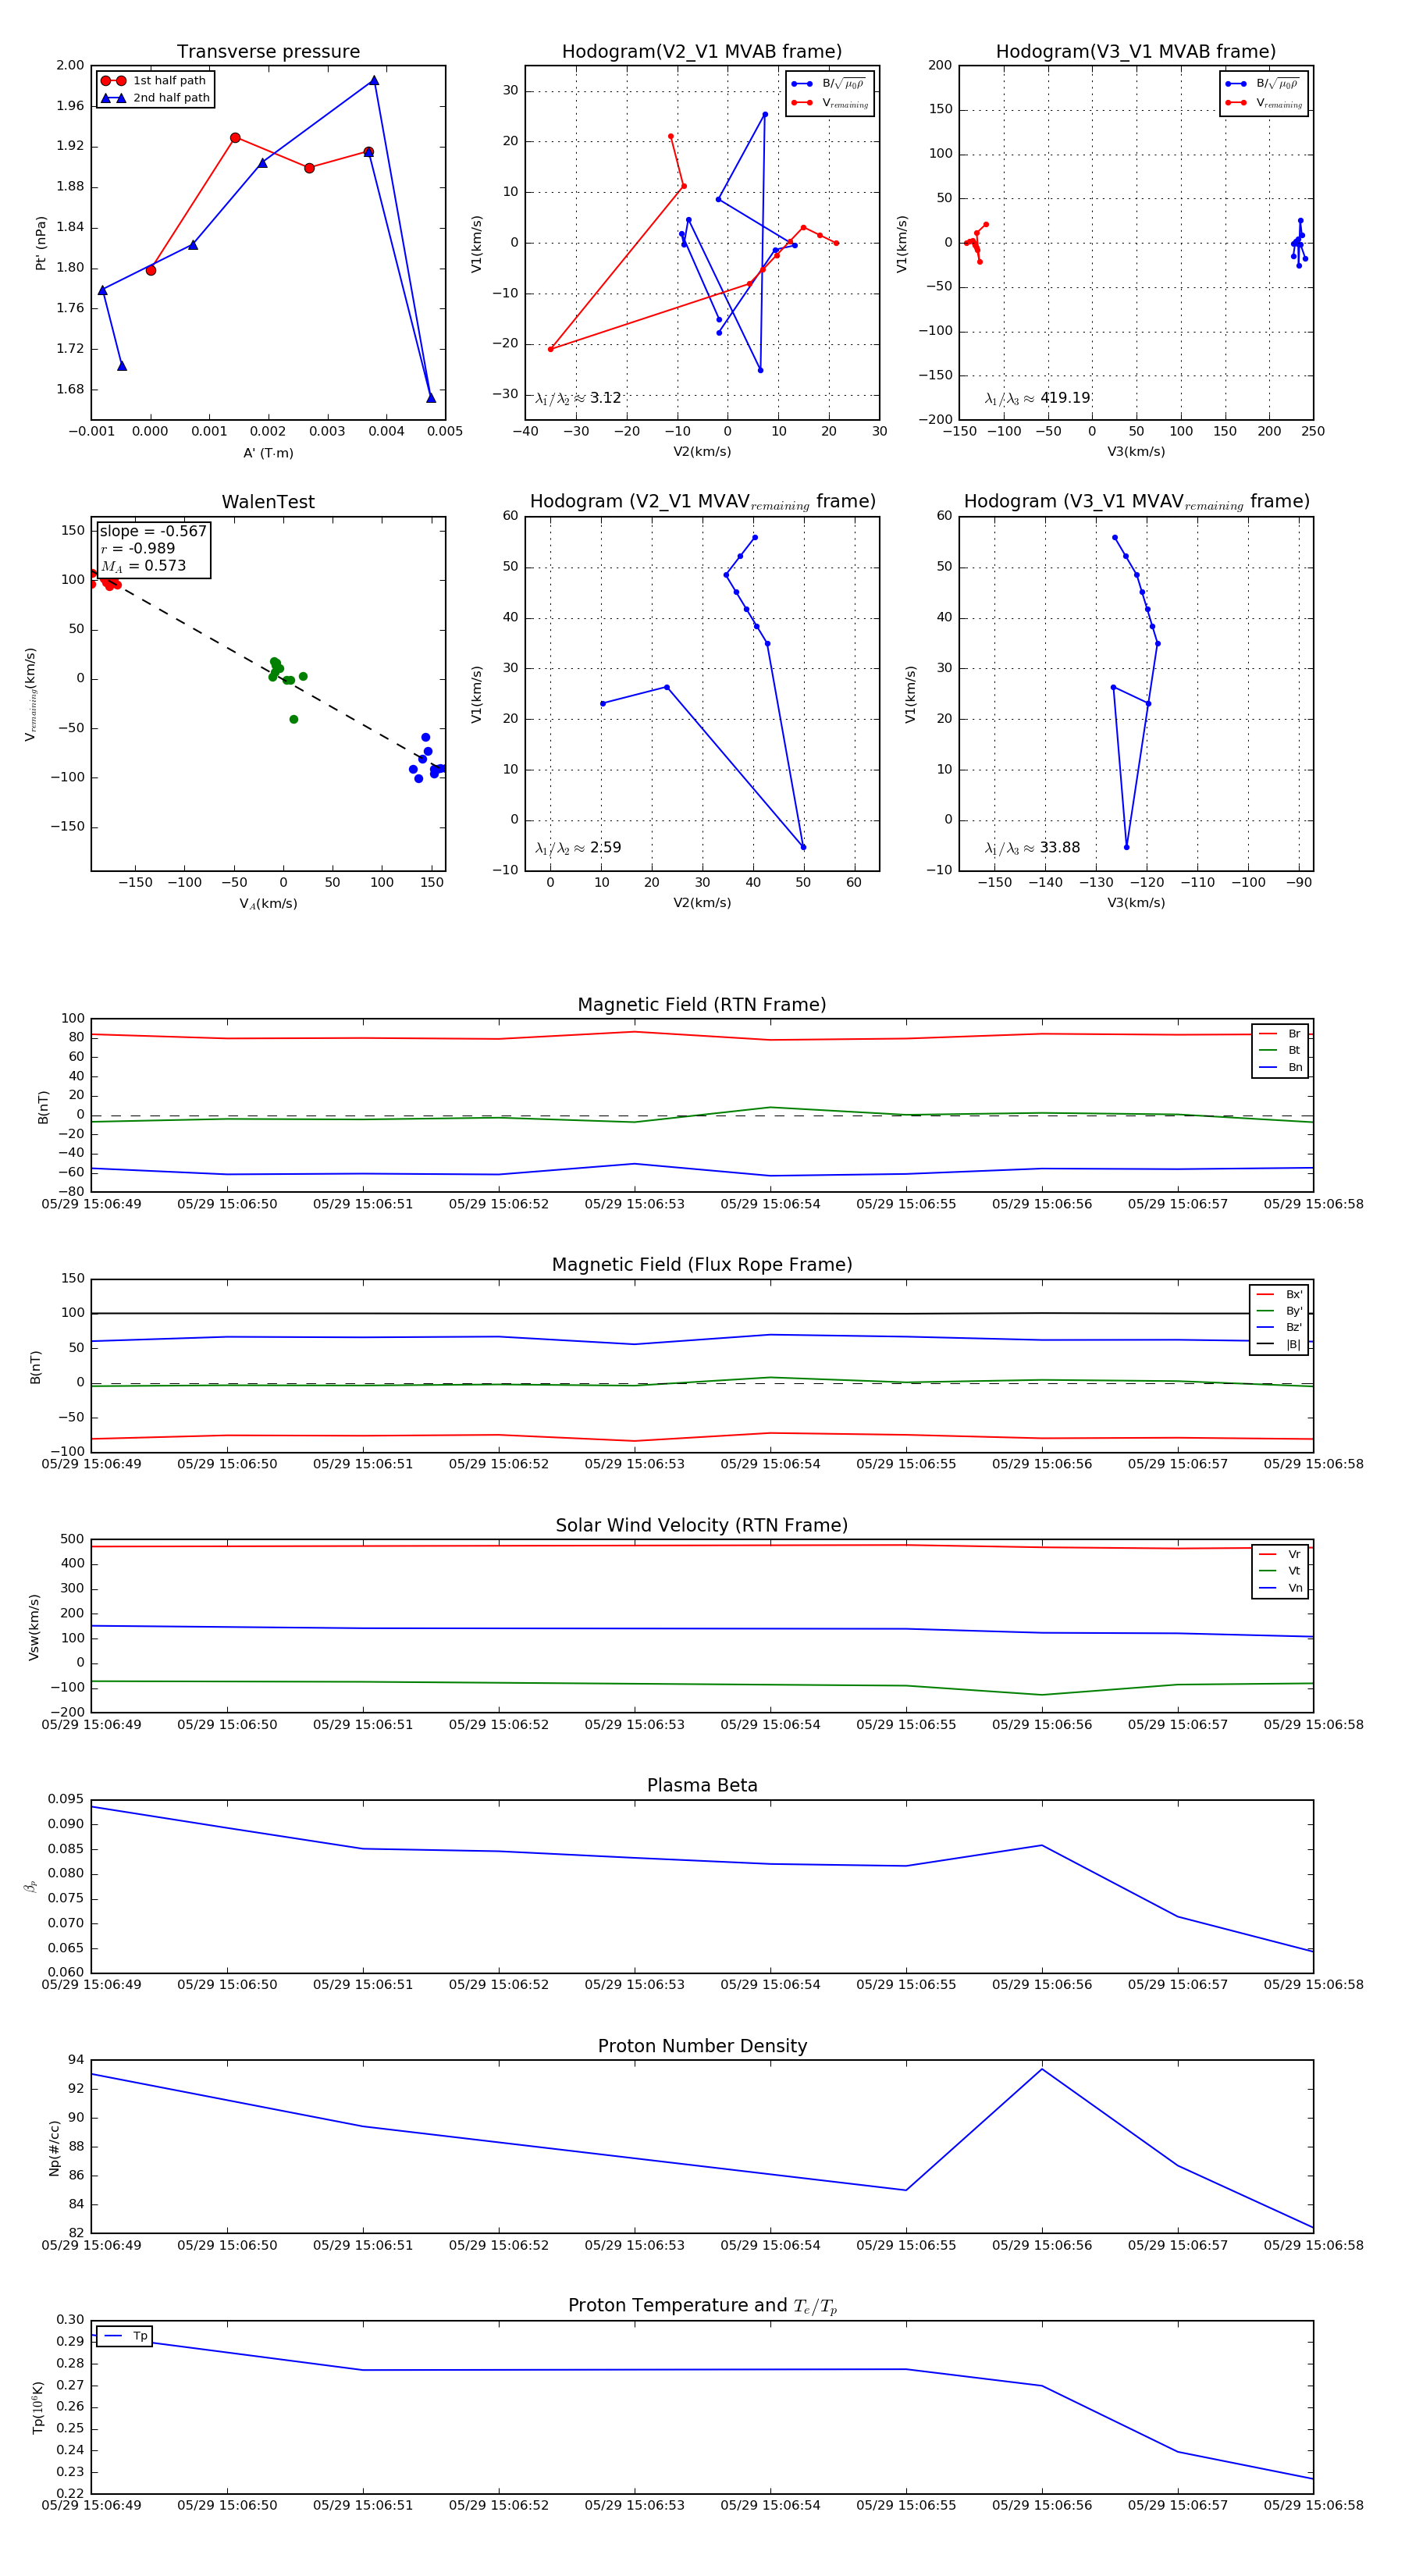Select the "Bt" legend entry
This screenshot has width=1405, height=2576.
tap(1280, 1050)
